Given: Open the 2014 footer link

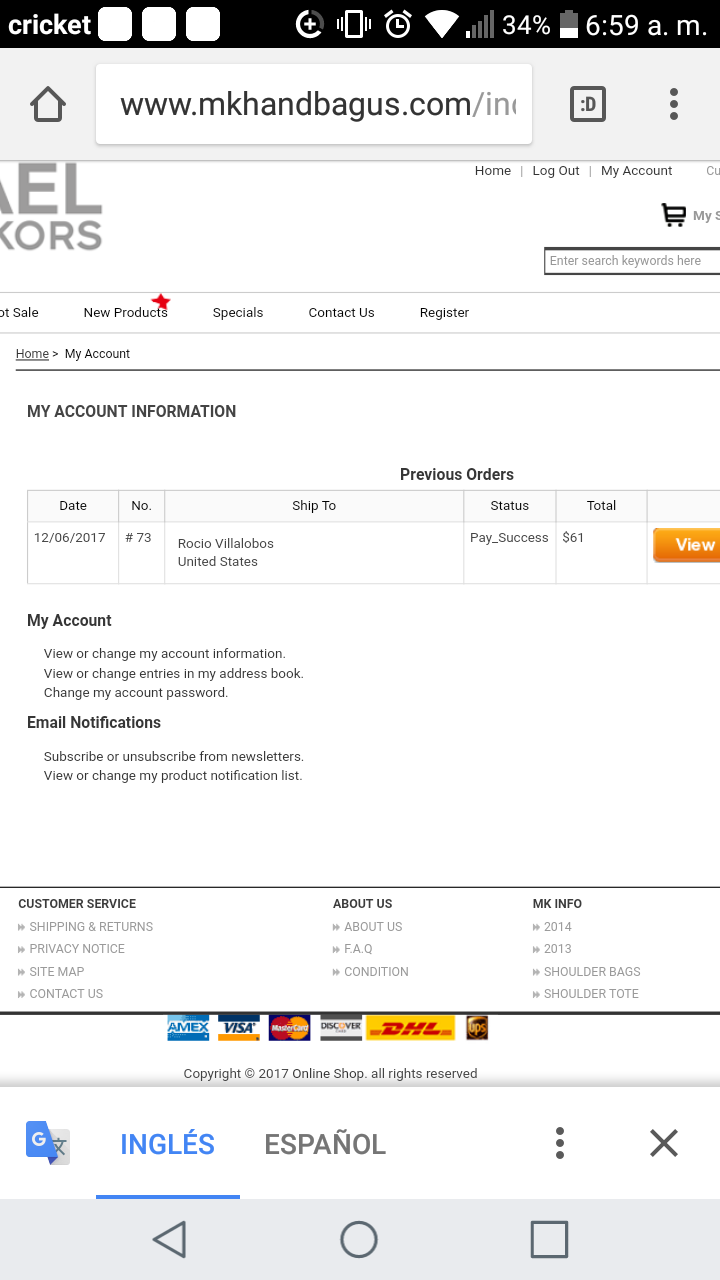Looking at the screenshot, I should pos(558,927).
